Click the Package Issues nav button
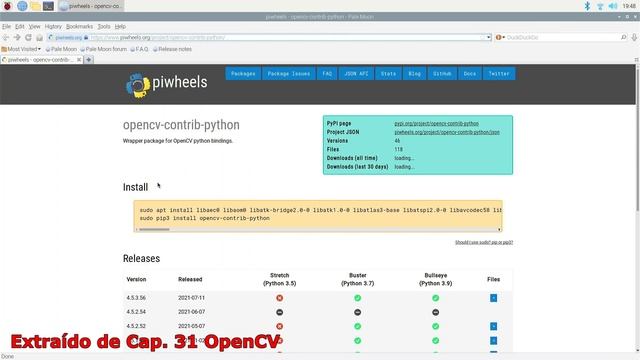The image size is (640, 360). click(289, 73)
